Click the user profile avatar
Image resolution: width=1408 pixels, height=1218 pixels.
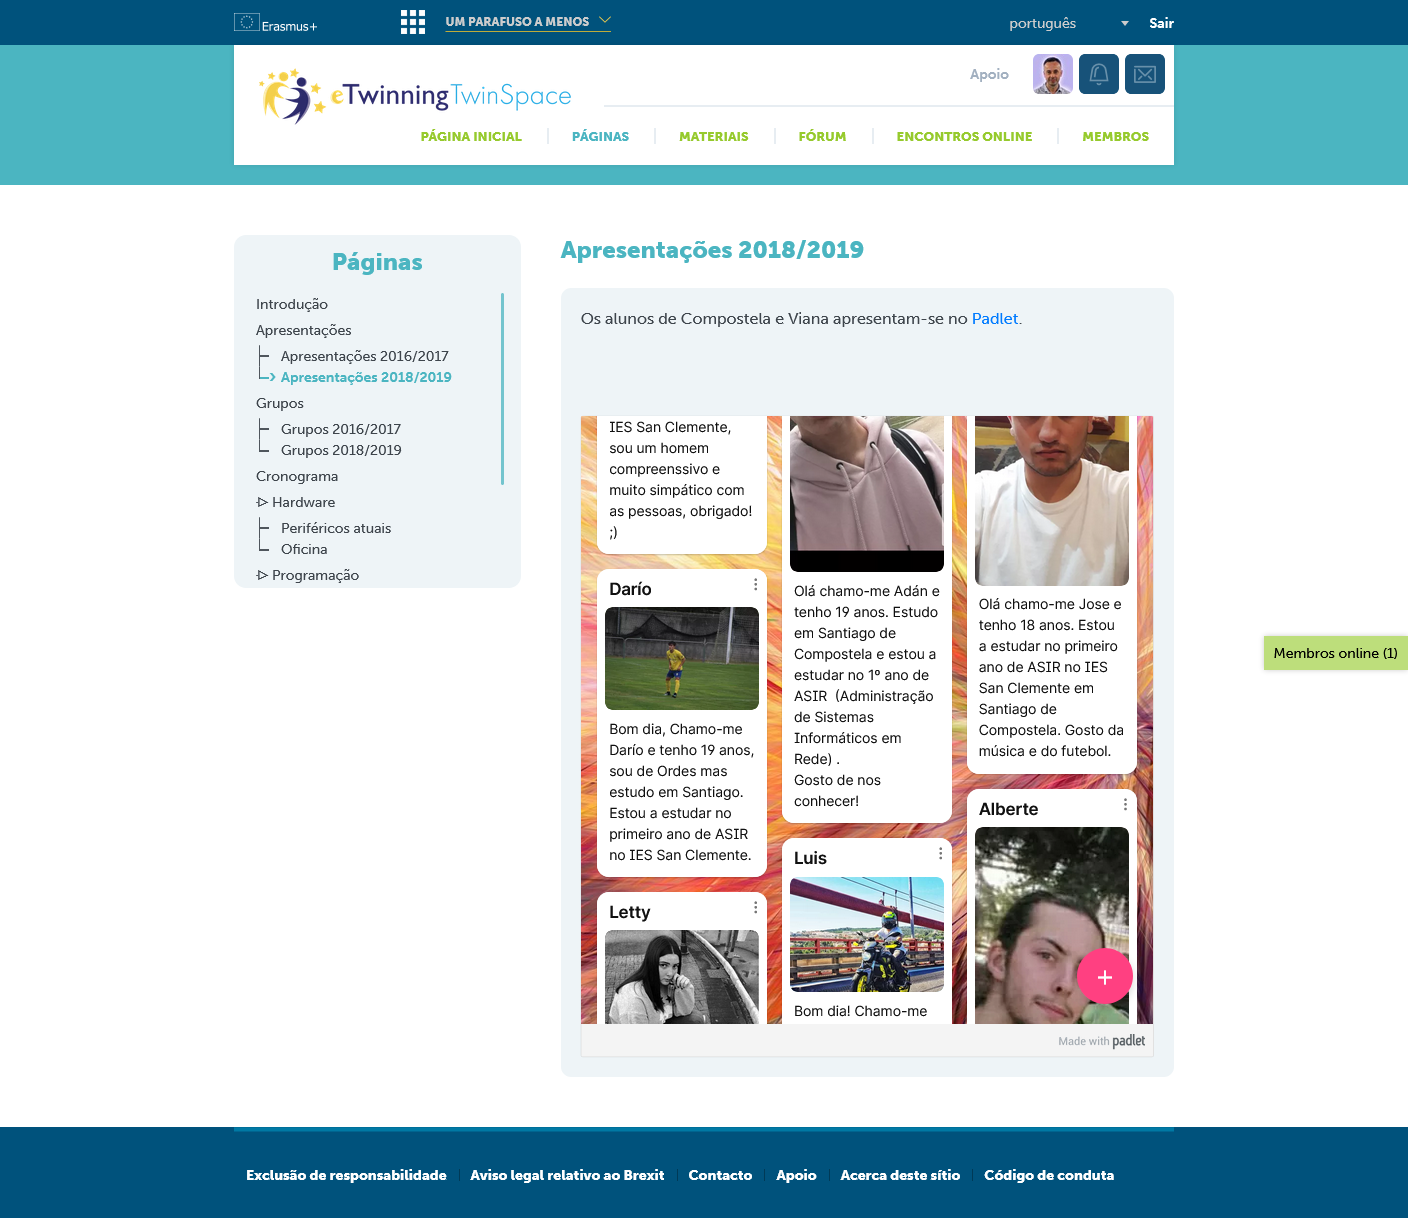tap(1053, 74)
